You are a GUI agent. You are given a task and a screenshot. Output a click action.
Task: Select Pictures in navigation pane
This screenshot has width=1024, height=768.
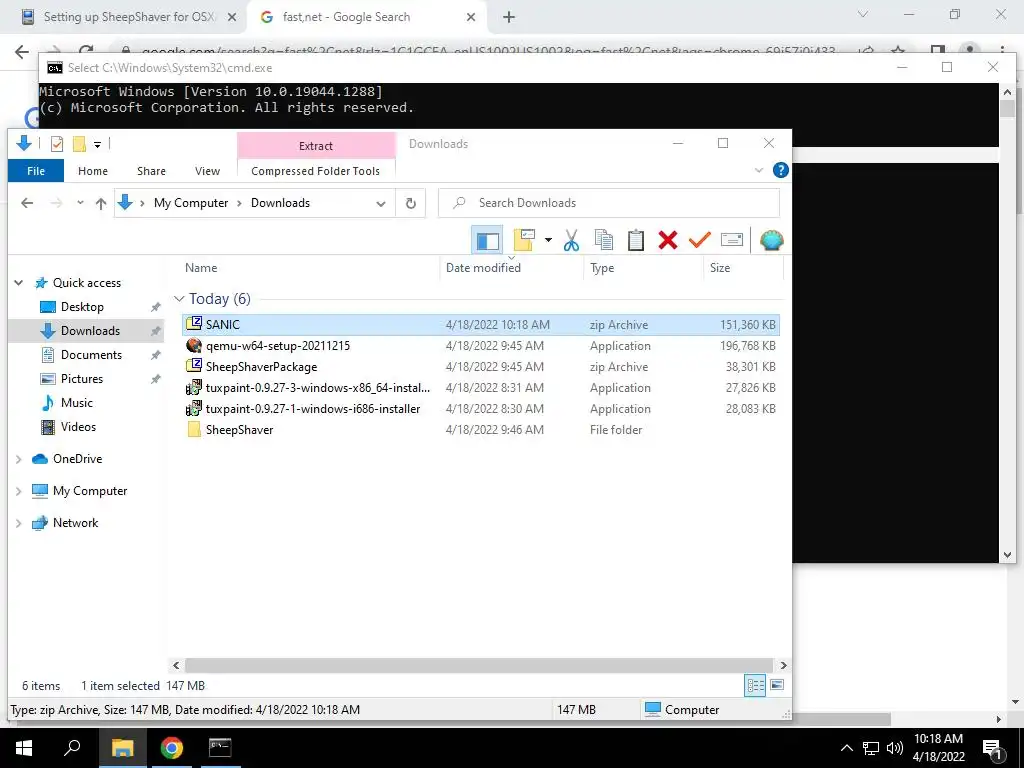(x=82, y=379)
